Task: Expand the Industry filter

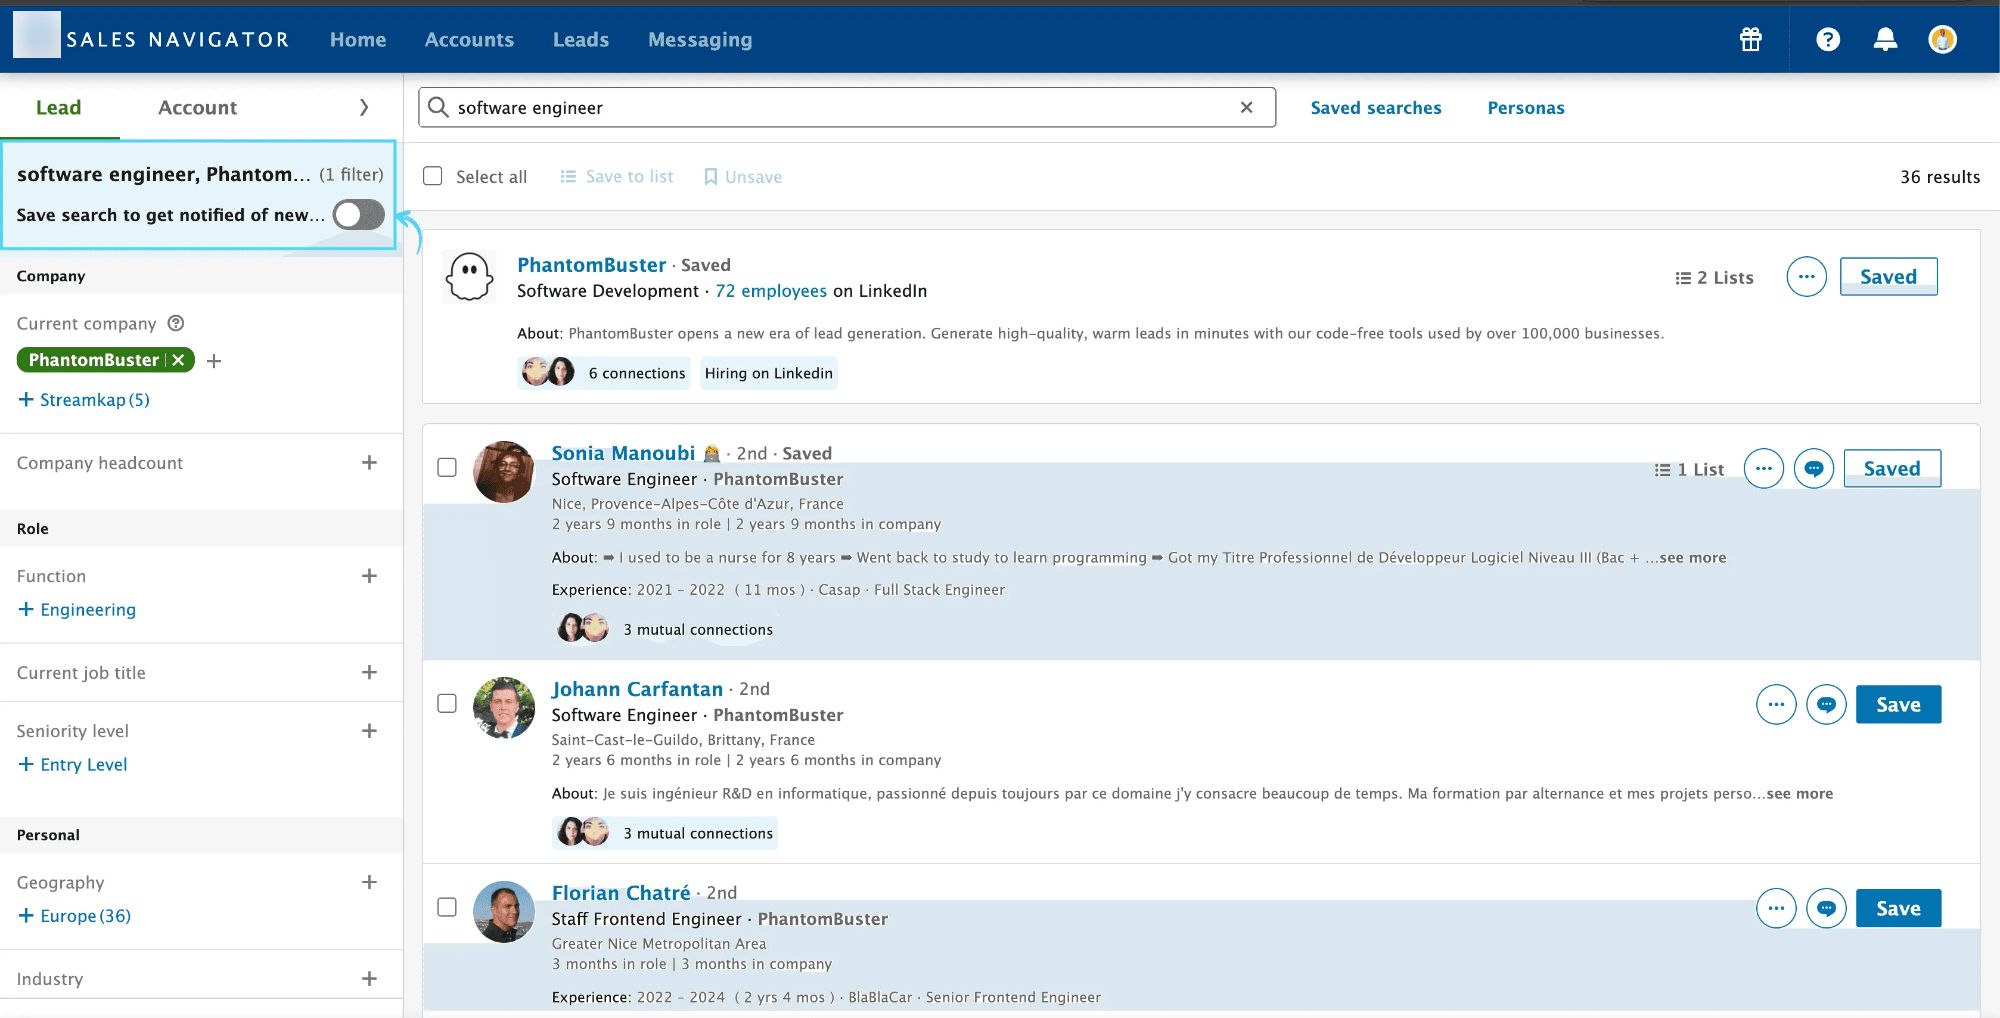Action: (369, 979)
